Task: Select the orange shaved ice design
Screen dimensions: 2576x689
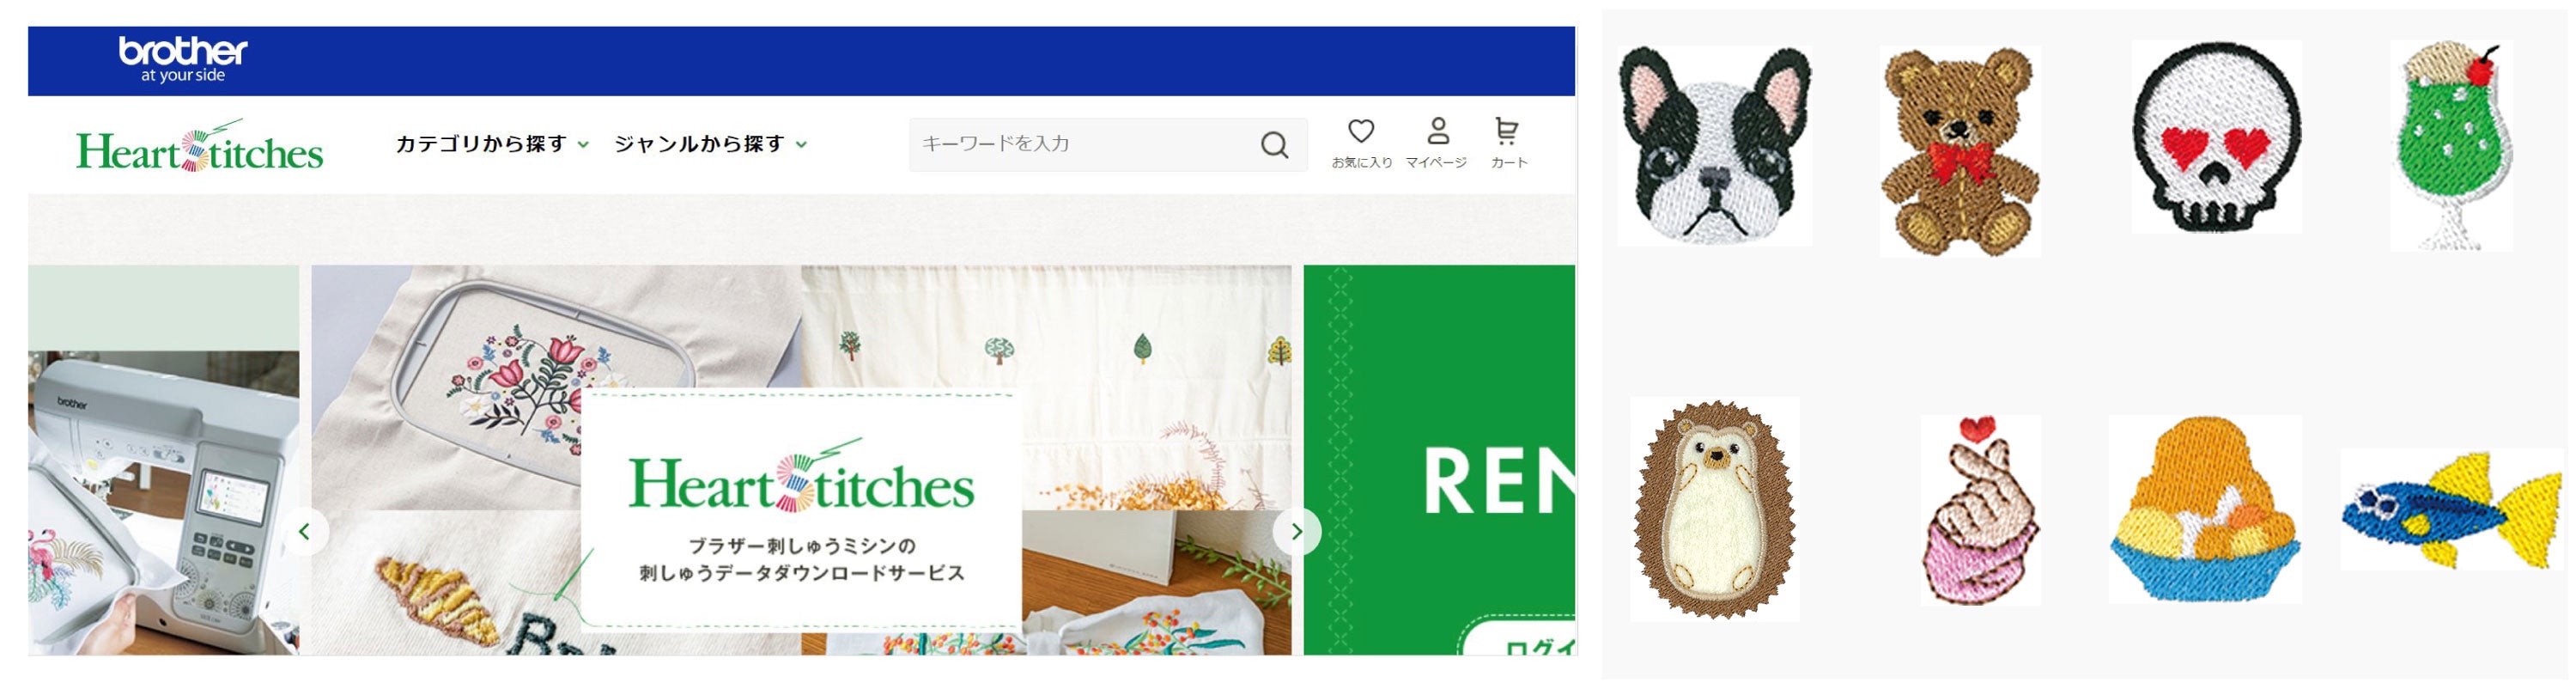Action: pyautogui.click(x=2205, y=509)
